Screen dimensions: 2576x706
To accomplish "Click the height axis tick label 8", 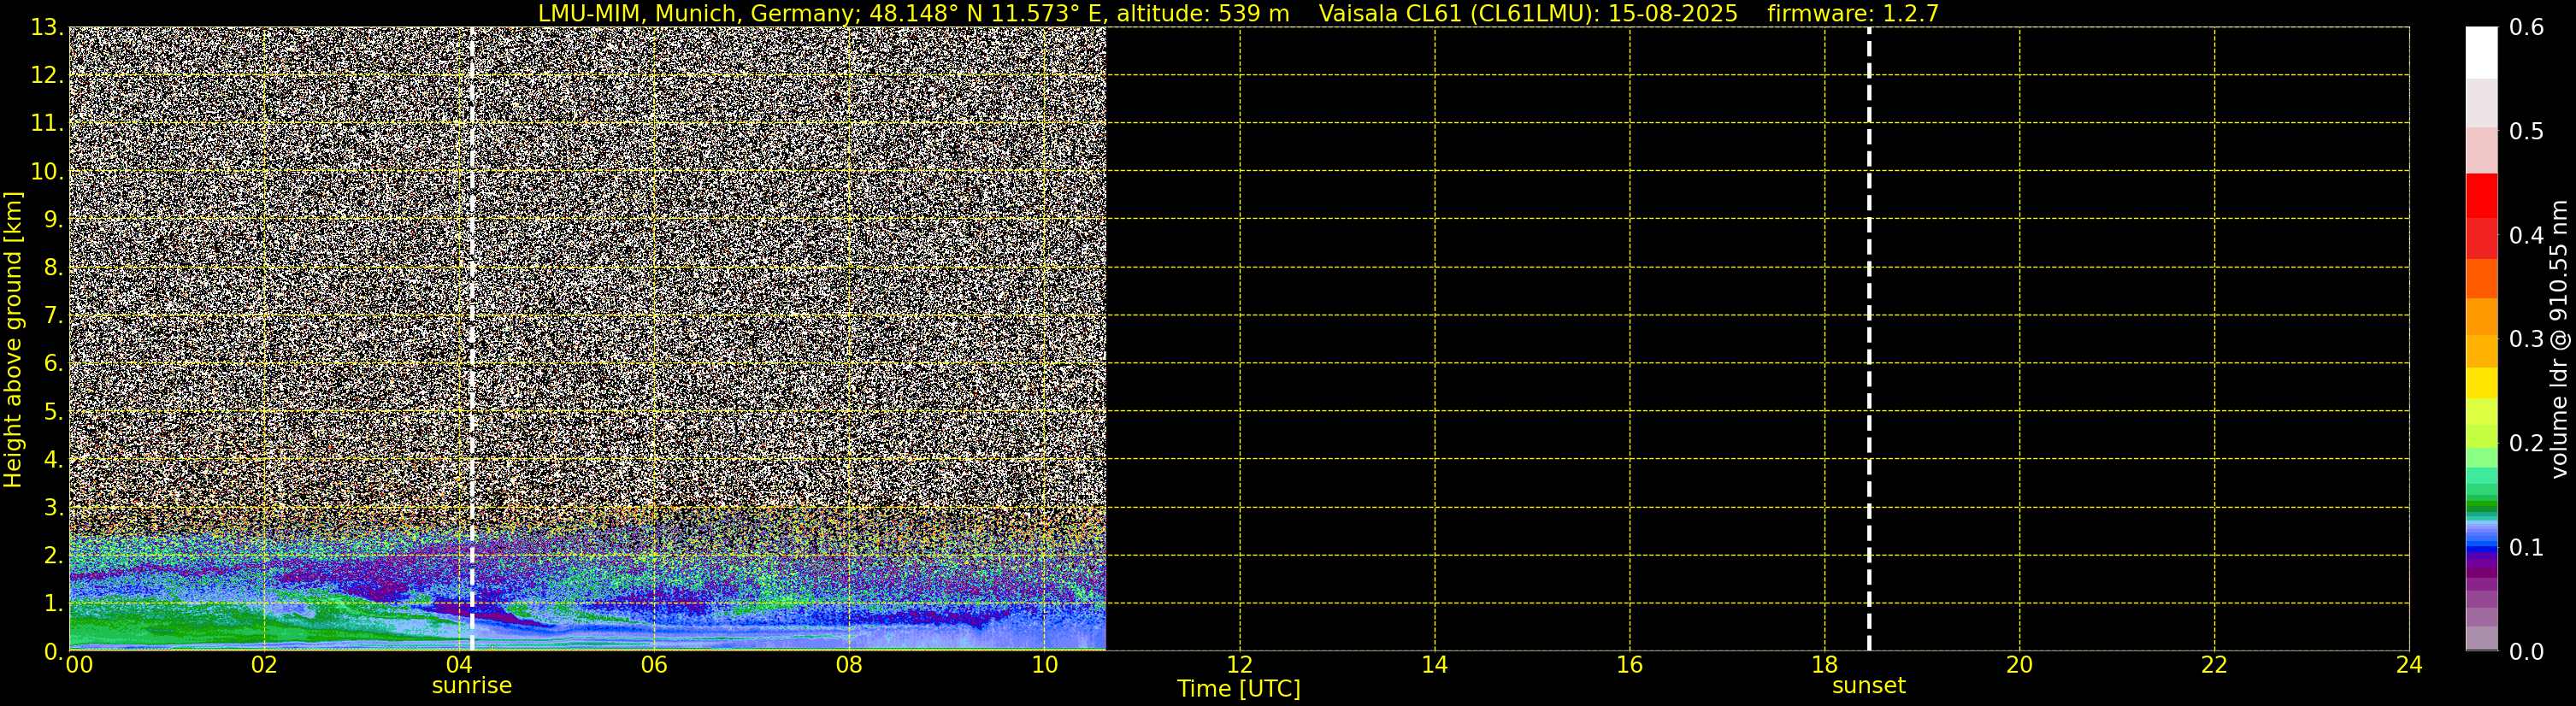I will tap(54, 267).
